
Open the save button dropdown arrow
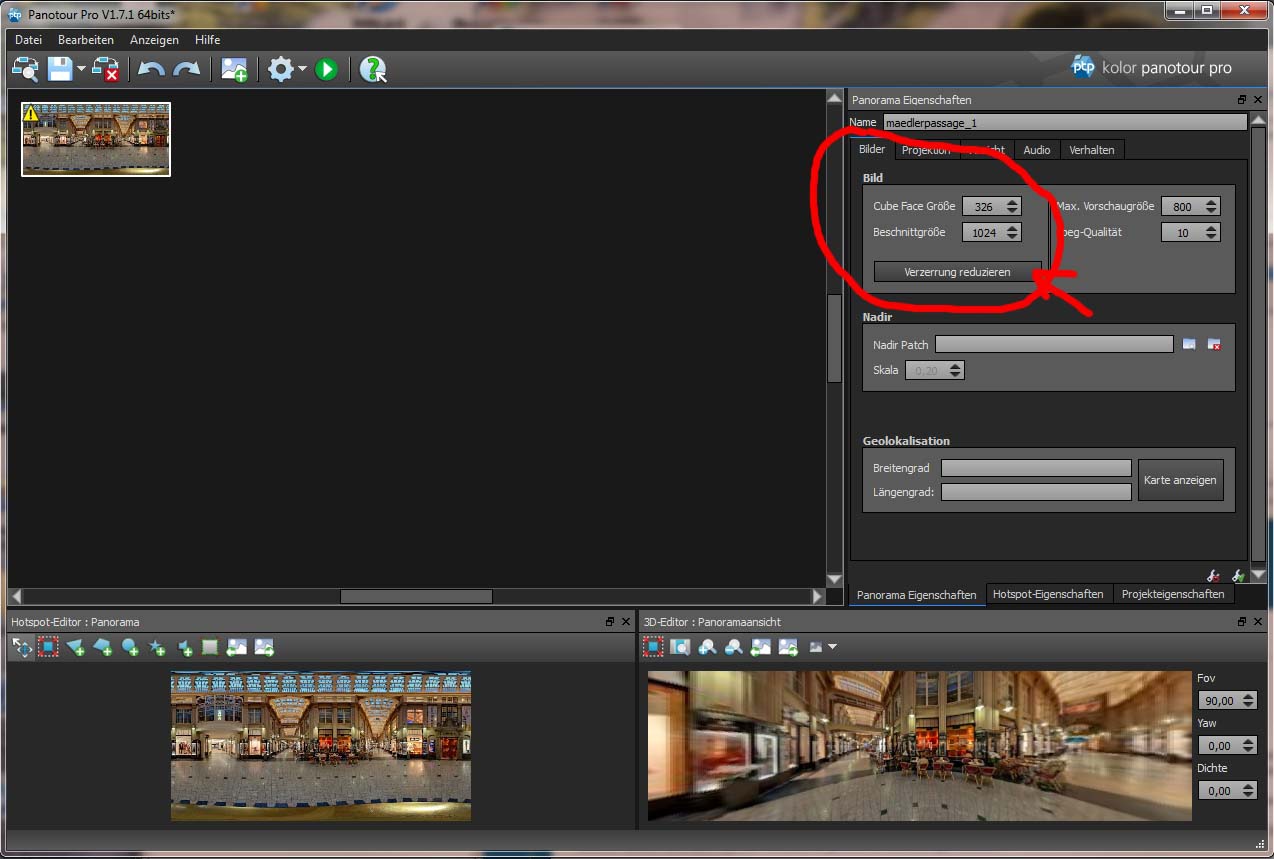coord(81,70)
